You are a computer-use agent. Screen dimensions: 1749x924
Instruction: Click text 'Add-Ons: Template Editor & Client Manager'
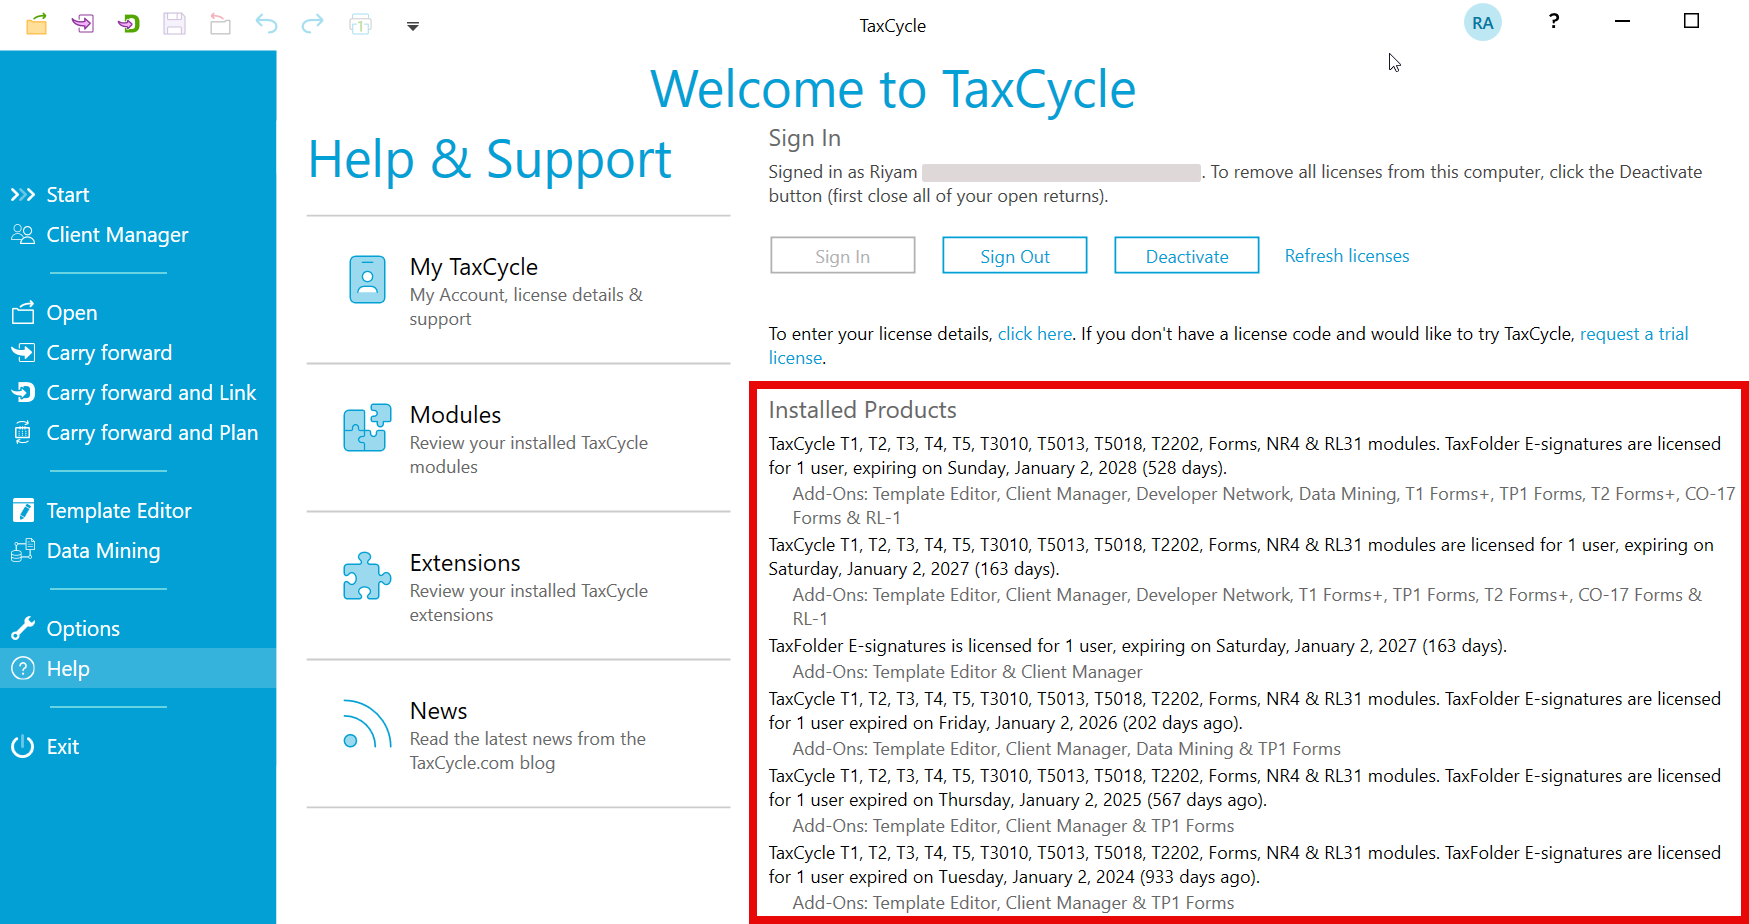point(967,672)
